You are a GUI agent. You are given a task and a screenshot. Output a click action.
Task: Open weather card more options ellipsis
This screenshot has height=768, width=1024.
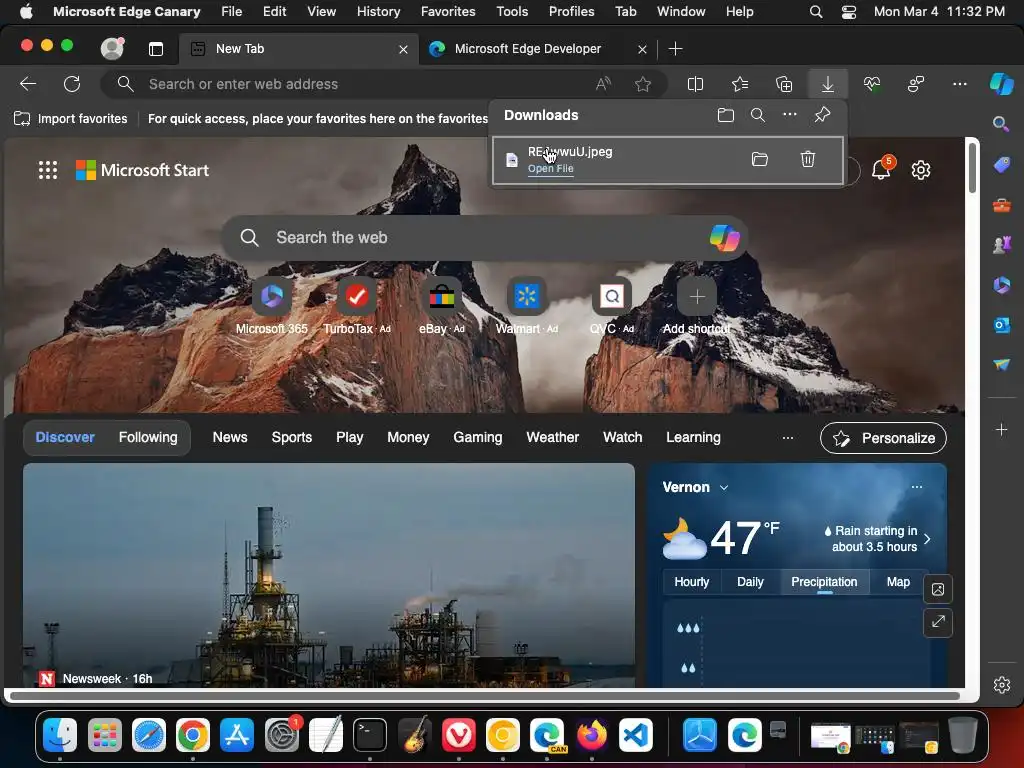[x=917, y=487]
